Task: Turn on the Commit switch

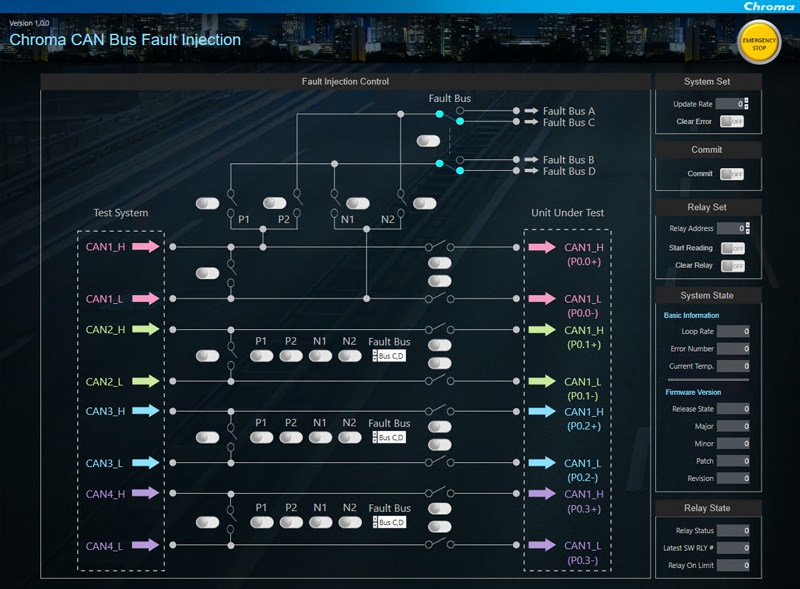Action: pos(732,174)
